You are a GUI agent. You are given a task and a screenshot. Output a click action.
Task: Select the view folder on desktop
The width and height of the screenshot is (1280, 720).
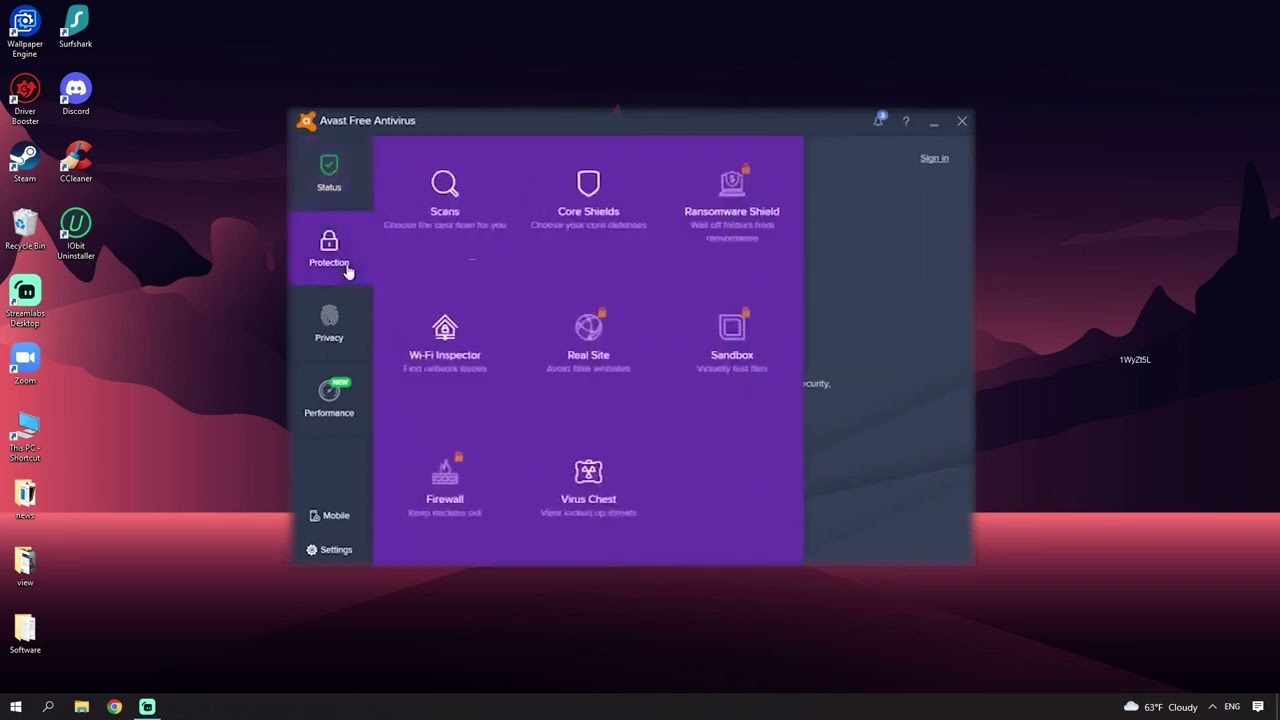click(25, 567)
